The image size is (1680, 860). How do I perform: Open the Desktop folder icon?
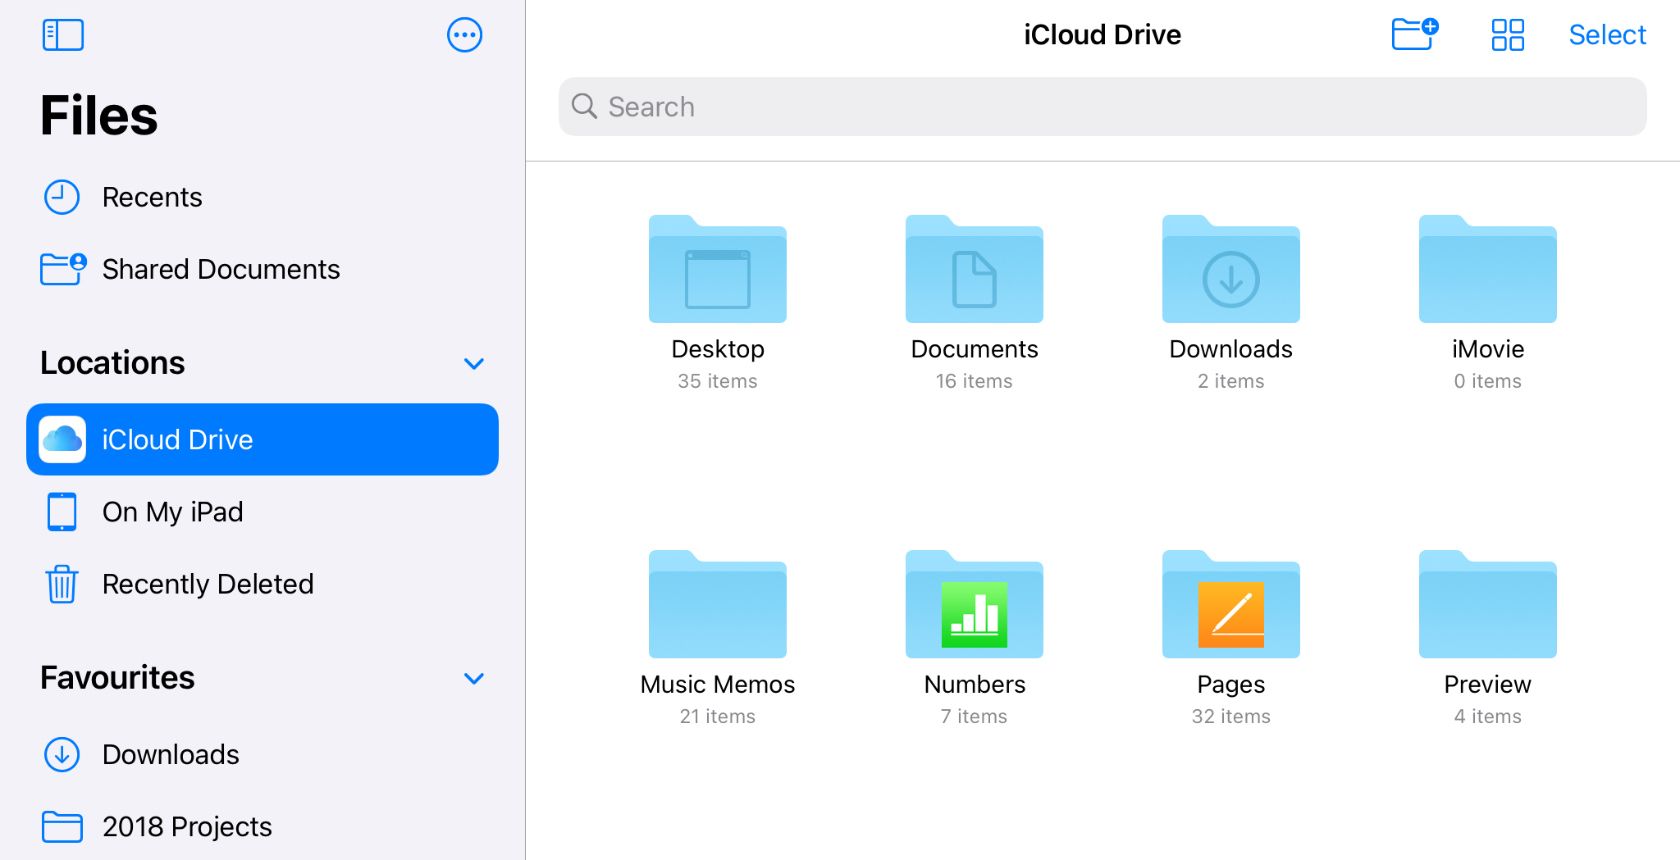point(718,269)
